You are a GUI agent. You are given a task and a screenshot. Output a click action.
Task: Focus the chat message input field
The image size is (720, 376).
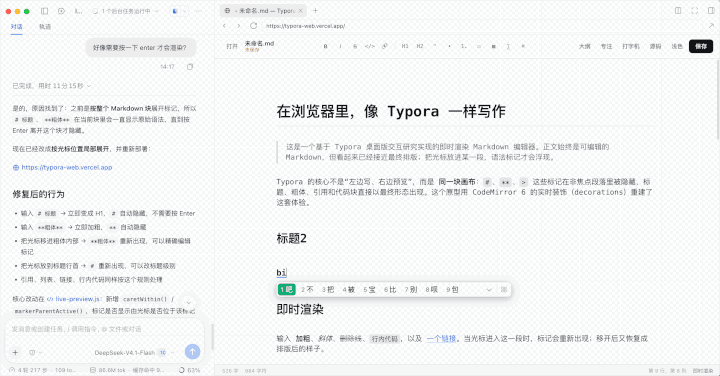pos(104,329)
